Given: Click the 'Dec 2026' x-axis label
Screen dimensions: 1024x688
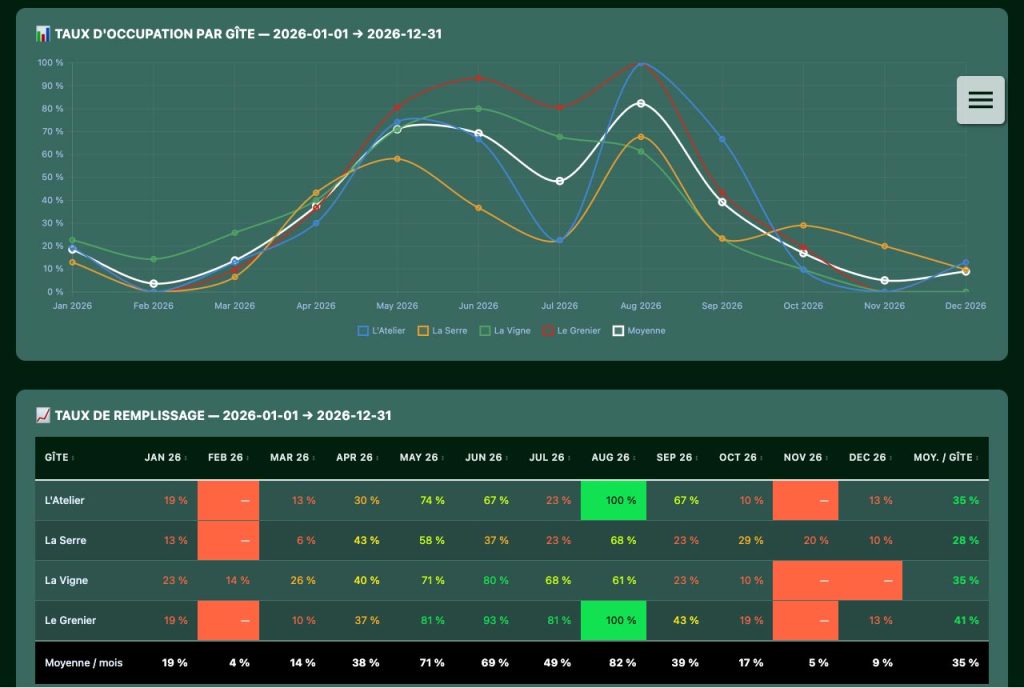Looking at the screenshot, I should (965, 305).
